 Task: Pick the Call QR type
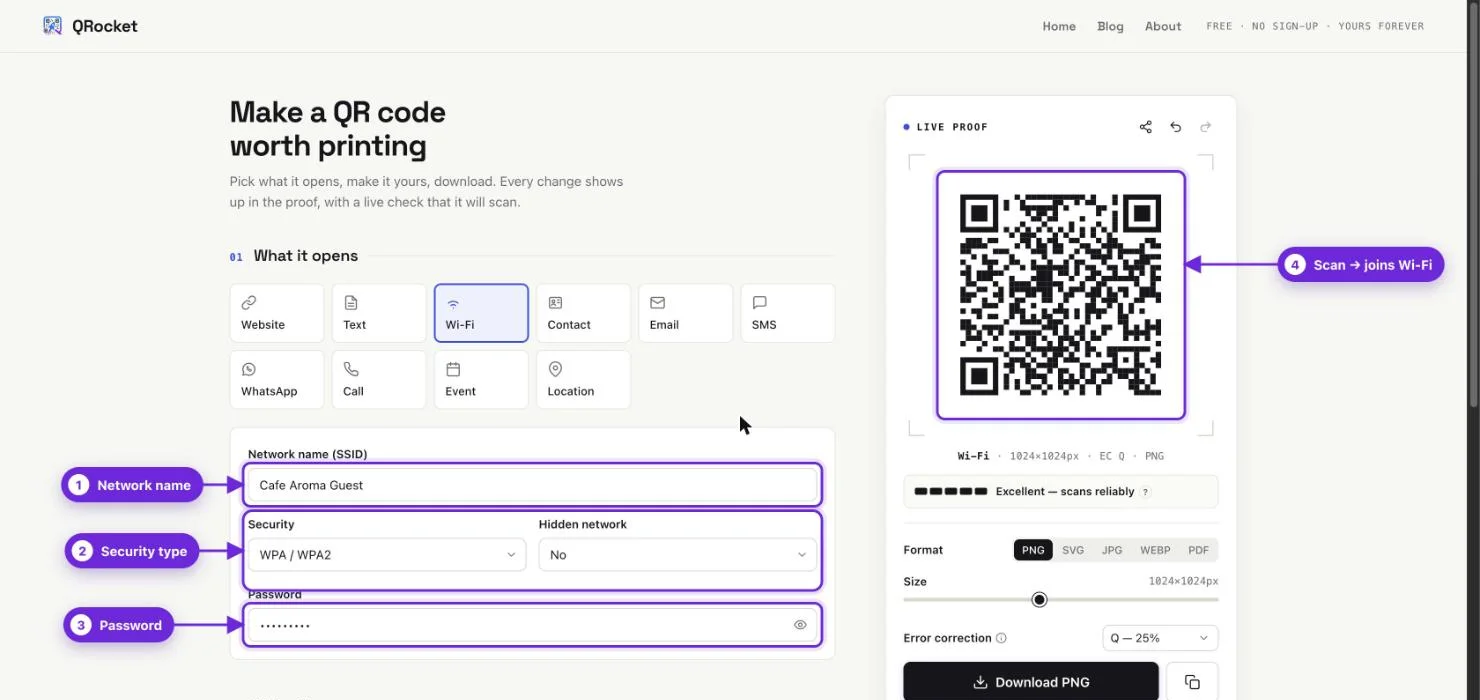coord(379,379)
